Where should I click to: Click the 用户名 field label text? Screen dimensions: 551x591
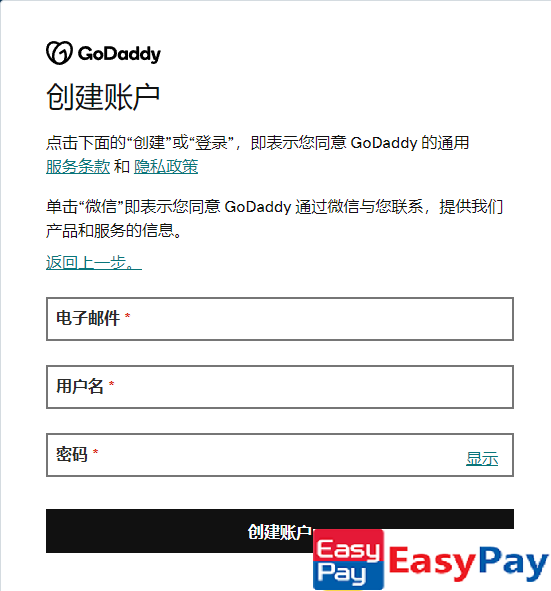80,386
